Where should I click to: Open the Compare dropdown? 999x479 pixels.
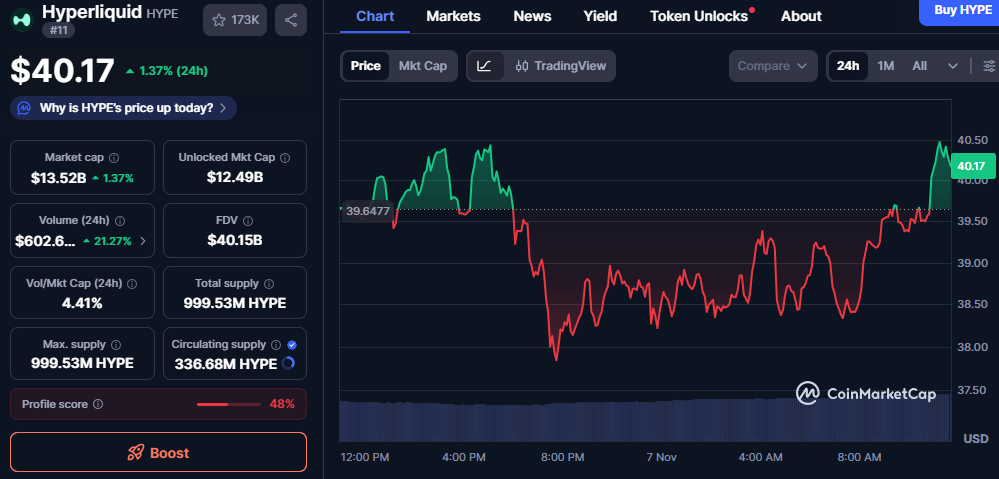[x=772, y=66]
